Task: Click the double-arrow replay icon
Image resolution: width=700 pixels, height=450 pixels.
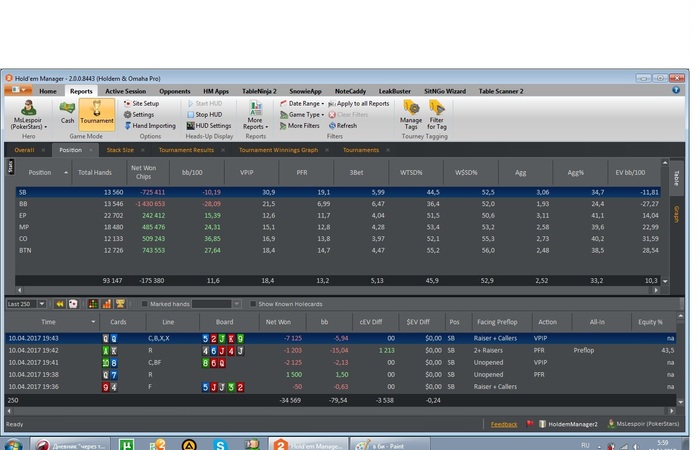Action: point(60,304)
